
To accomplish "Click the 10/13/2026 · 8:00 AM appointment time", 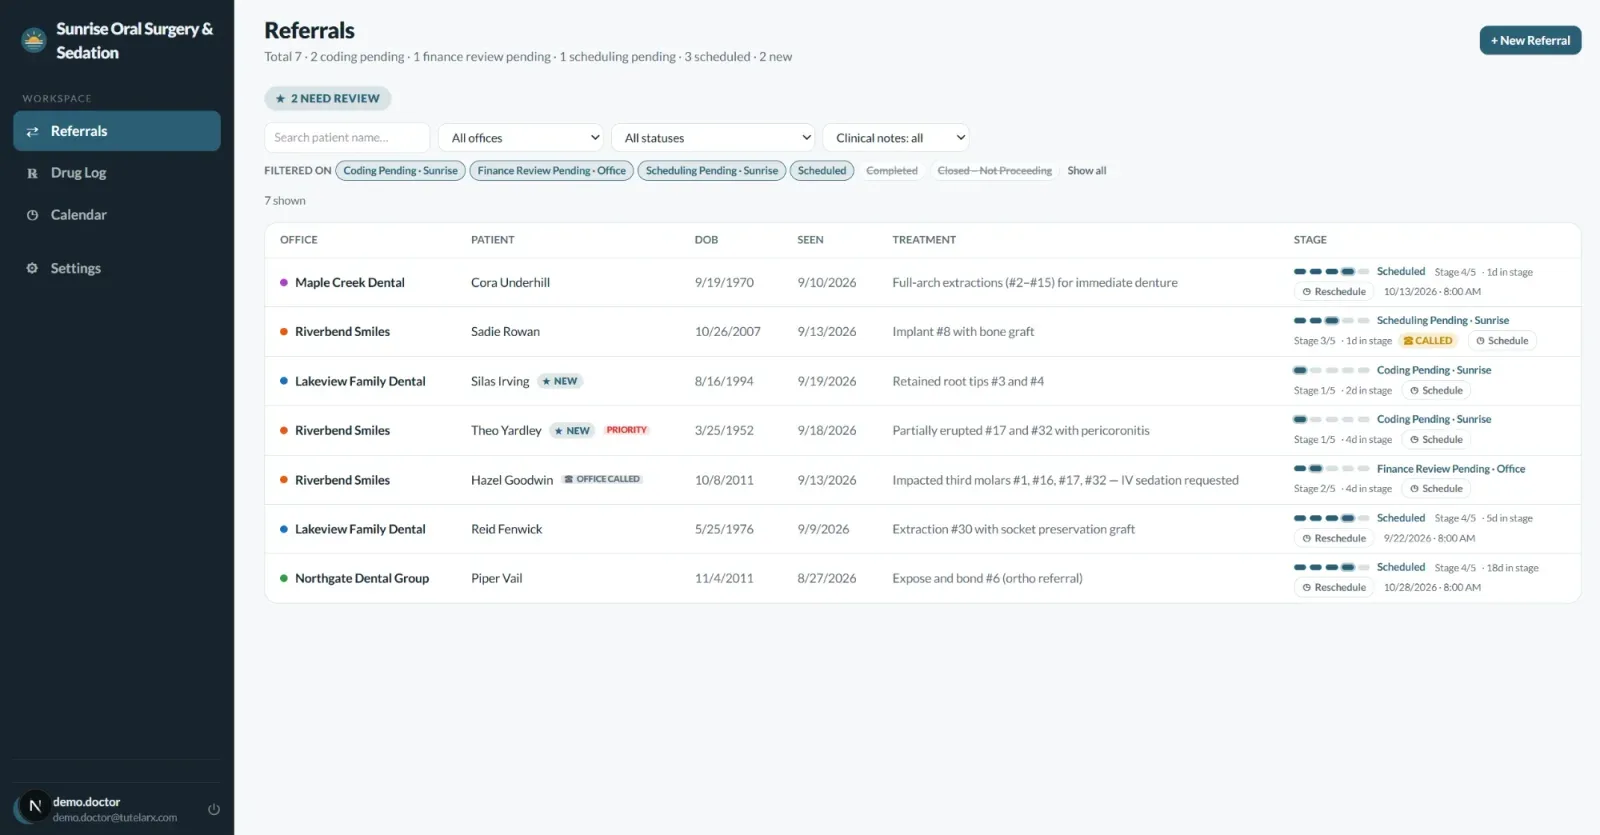I will pos(1432,292).
